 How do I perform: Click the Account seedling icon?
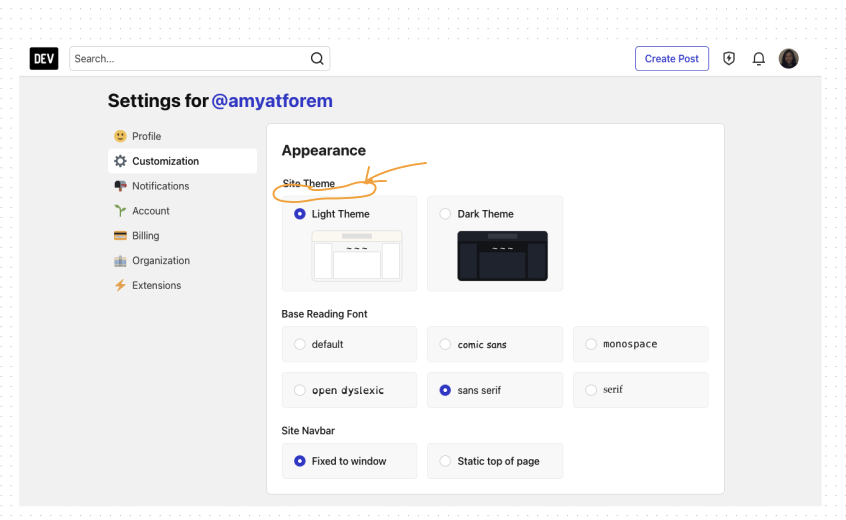click(x=120, y=210)
